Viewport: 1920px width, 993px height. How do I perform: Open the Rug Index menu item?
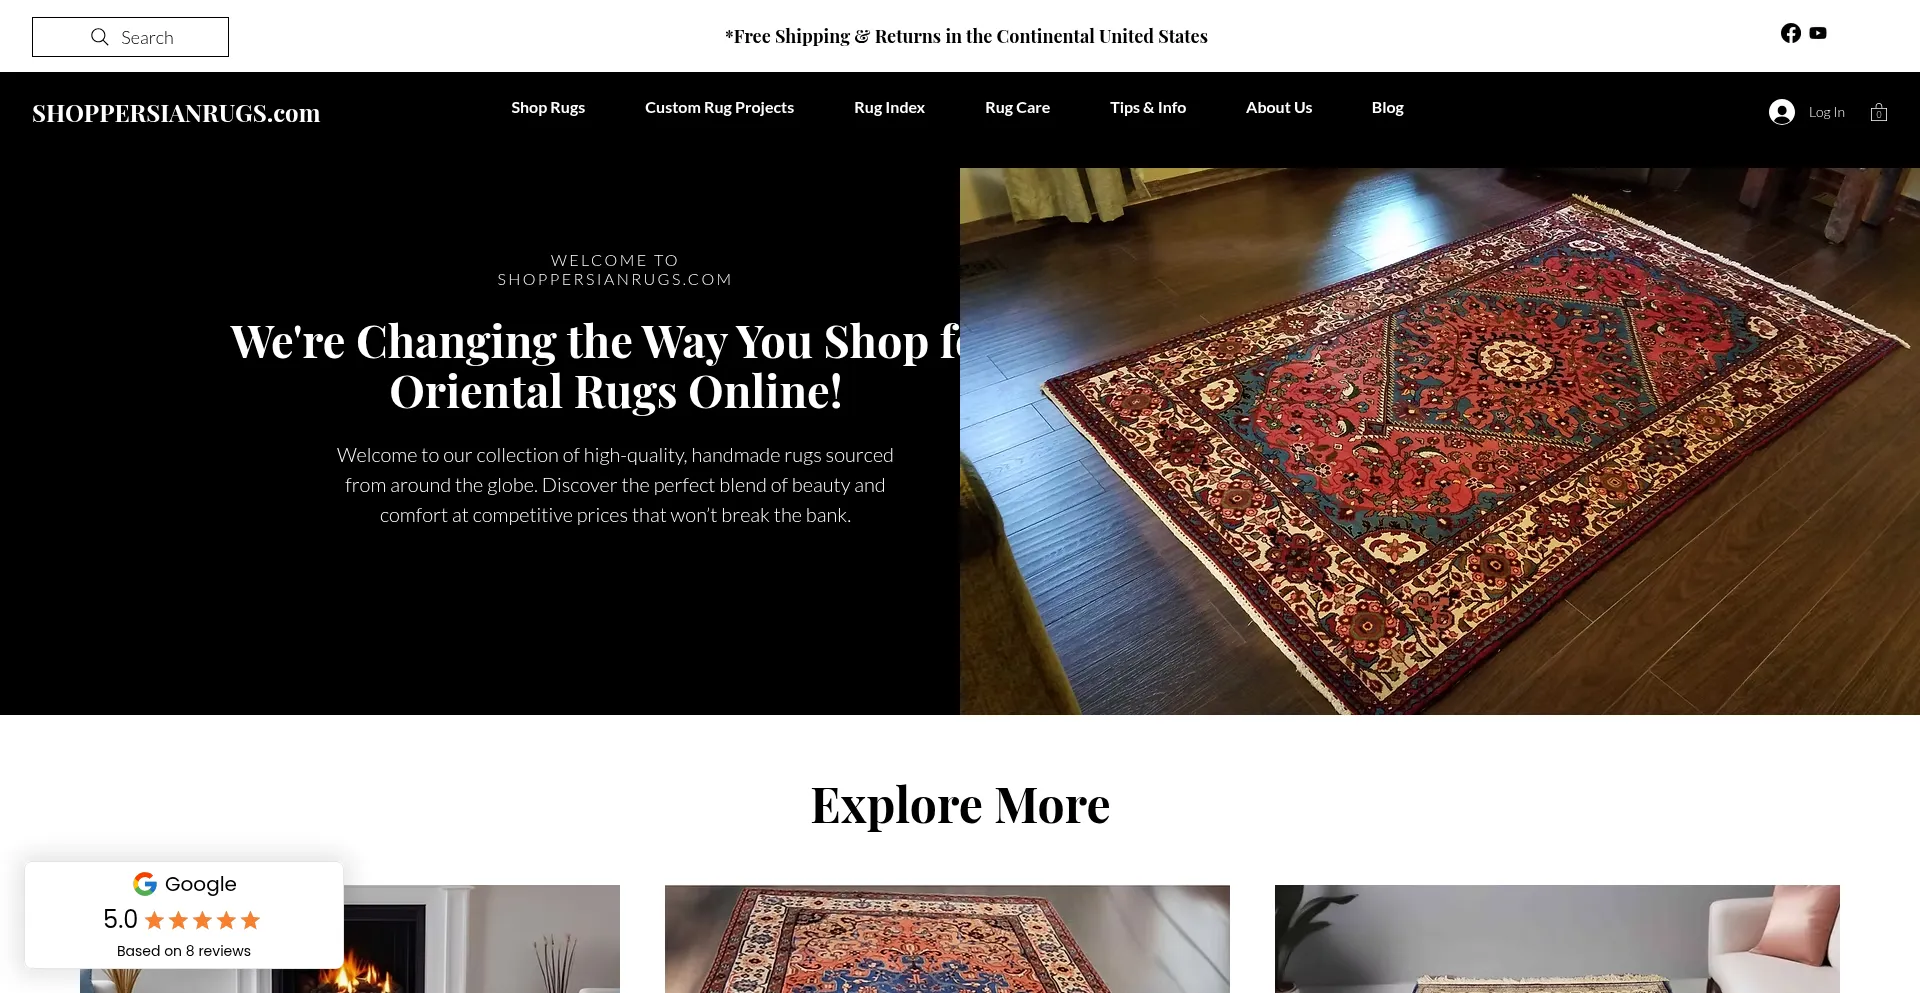pyautogui.click(x=889, y=107)
